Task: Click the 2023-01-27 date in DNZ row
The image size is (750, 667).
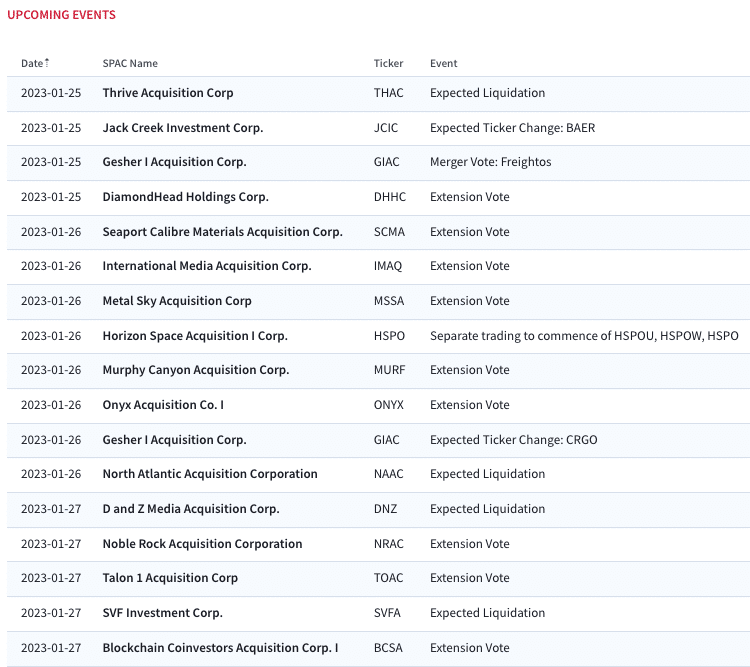Action: pos(51,509)
